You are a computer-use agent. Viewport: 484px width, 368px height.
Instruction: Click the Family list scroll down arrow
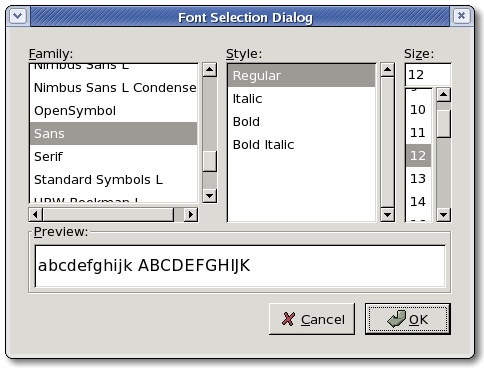[210, 196]
